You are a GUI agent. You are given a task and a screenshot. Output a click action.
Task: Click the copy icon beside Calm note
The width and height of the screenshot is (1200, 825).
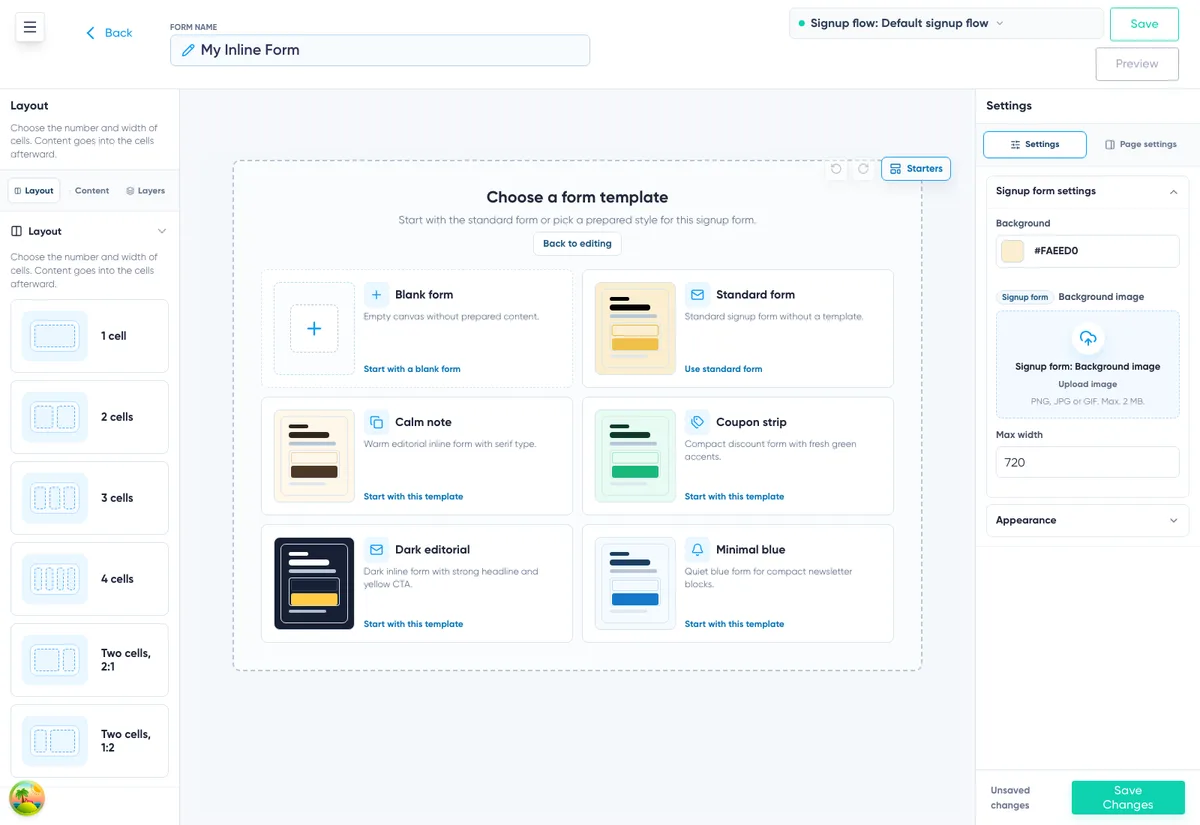376,422
